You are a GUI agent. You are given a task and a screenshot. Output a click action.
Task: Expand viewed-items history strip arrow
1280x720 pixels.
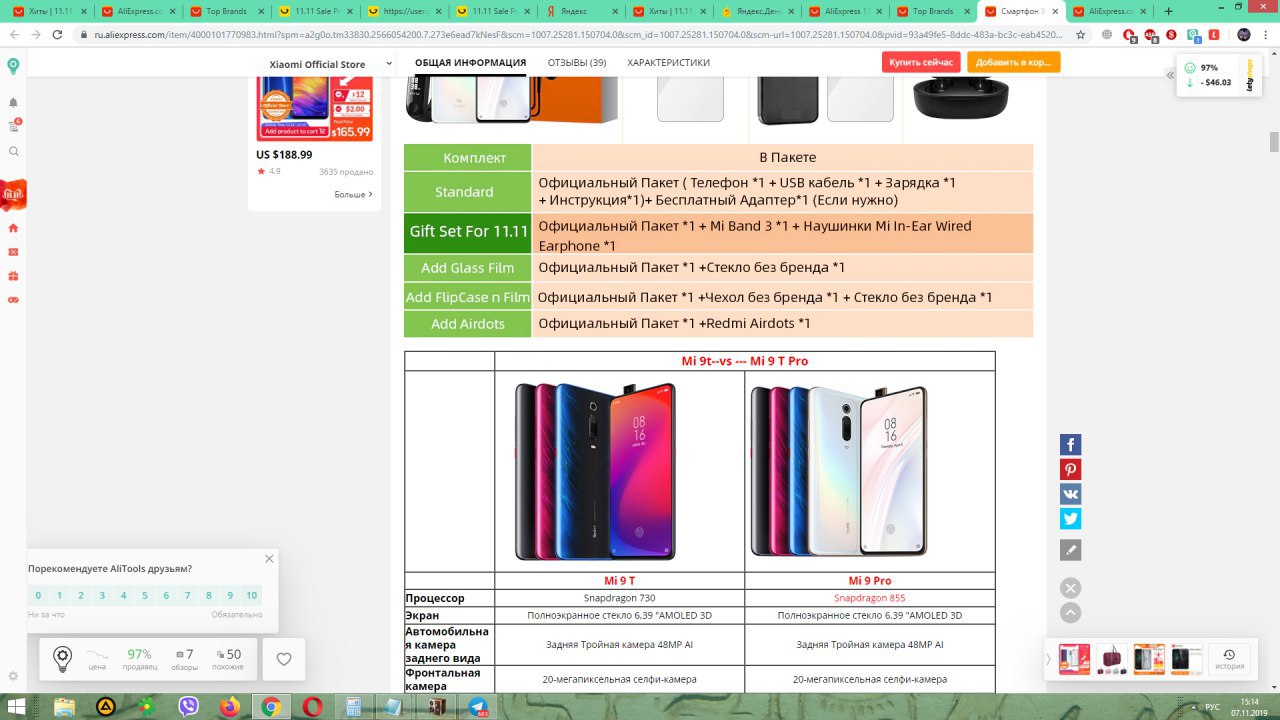pyautogui.click(x=1049, y=660)
